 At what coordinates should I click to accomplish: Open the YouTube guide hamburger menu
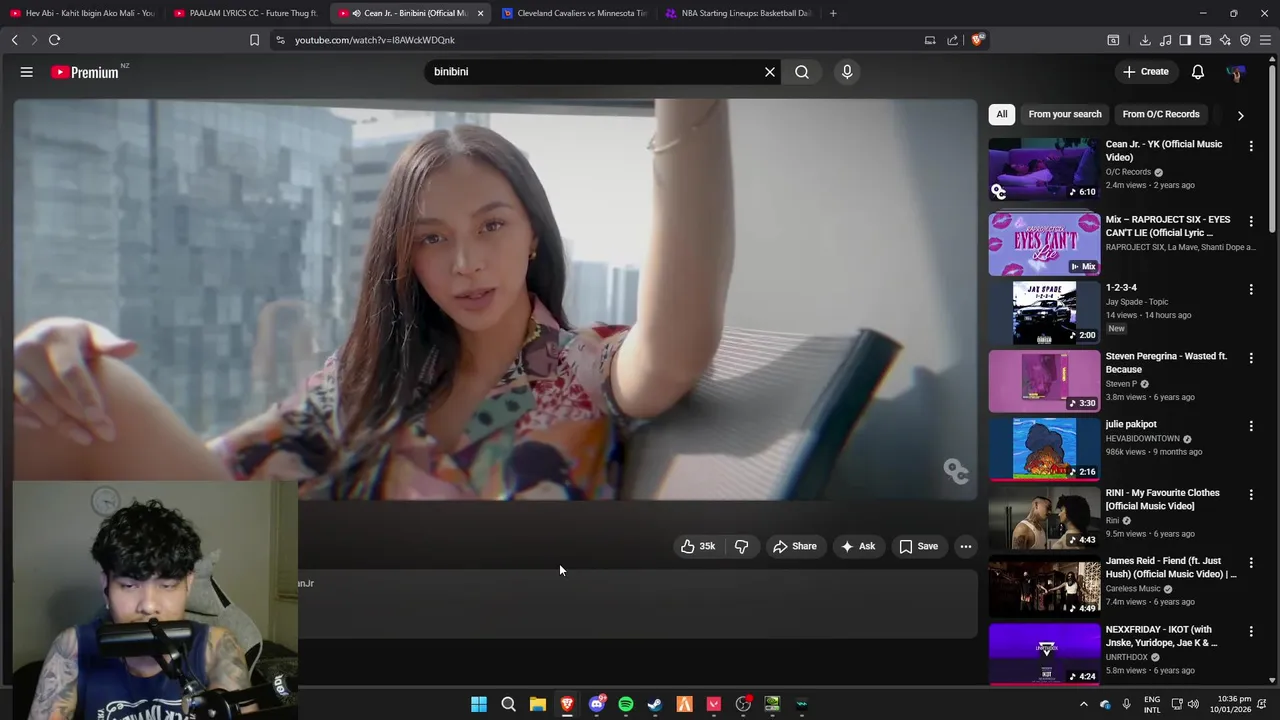point(27,72)
